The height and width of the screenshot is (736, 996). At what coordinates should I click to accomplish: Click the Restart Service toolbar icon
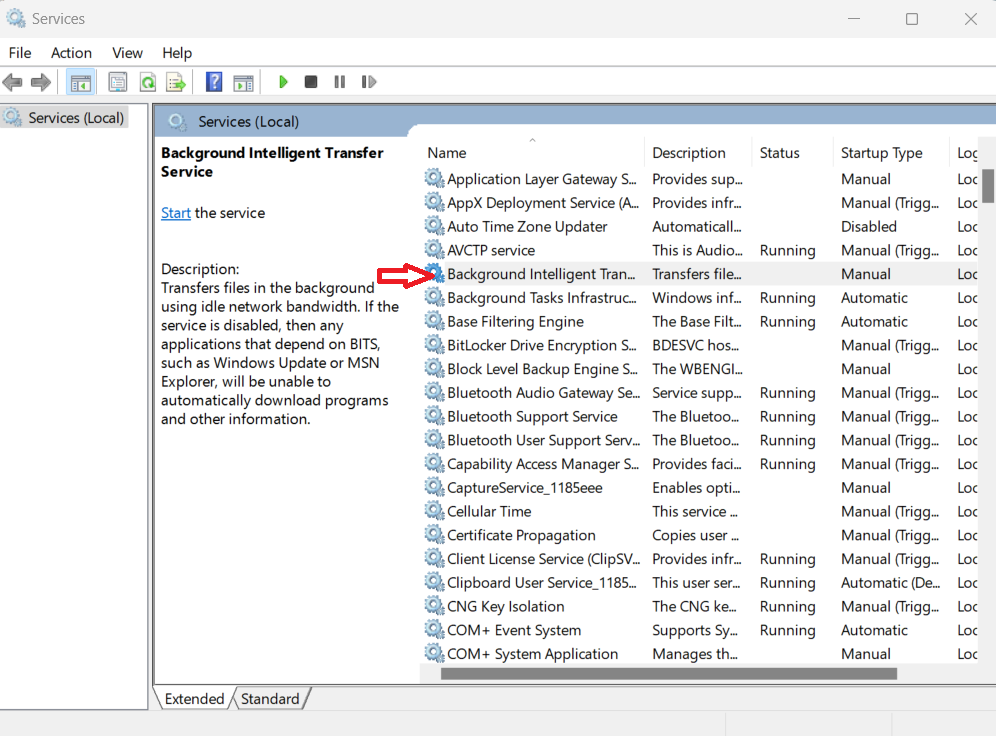[369, 82]
